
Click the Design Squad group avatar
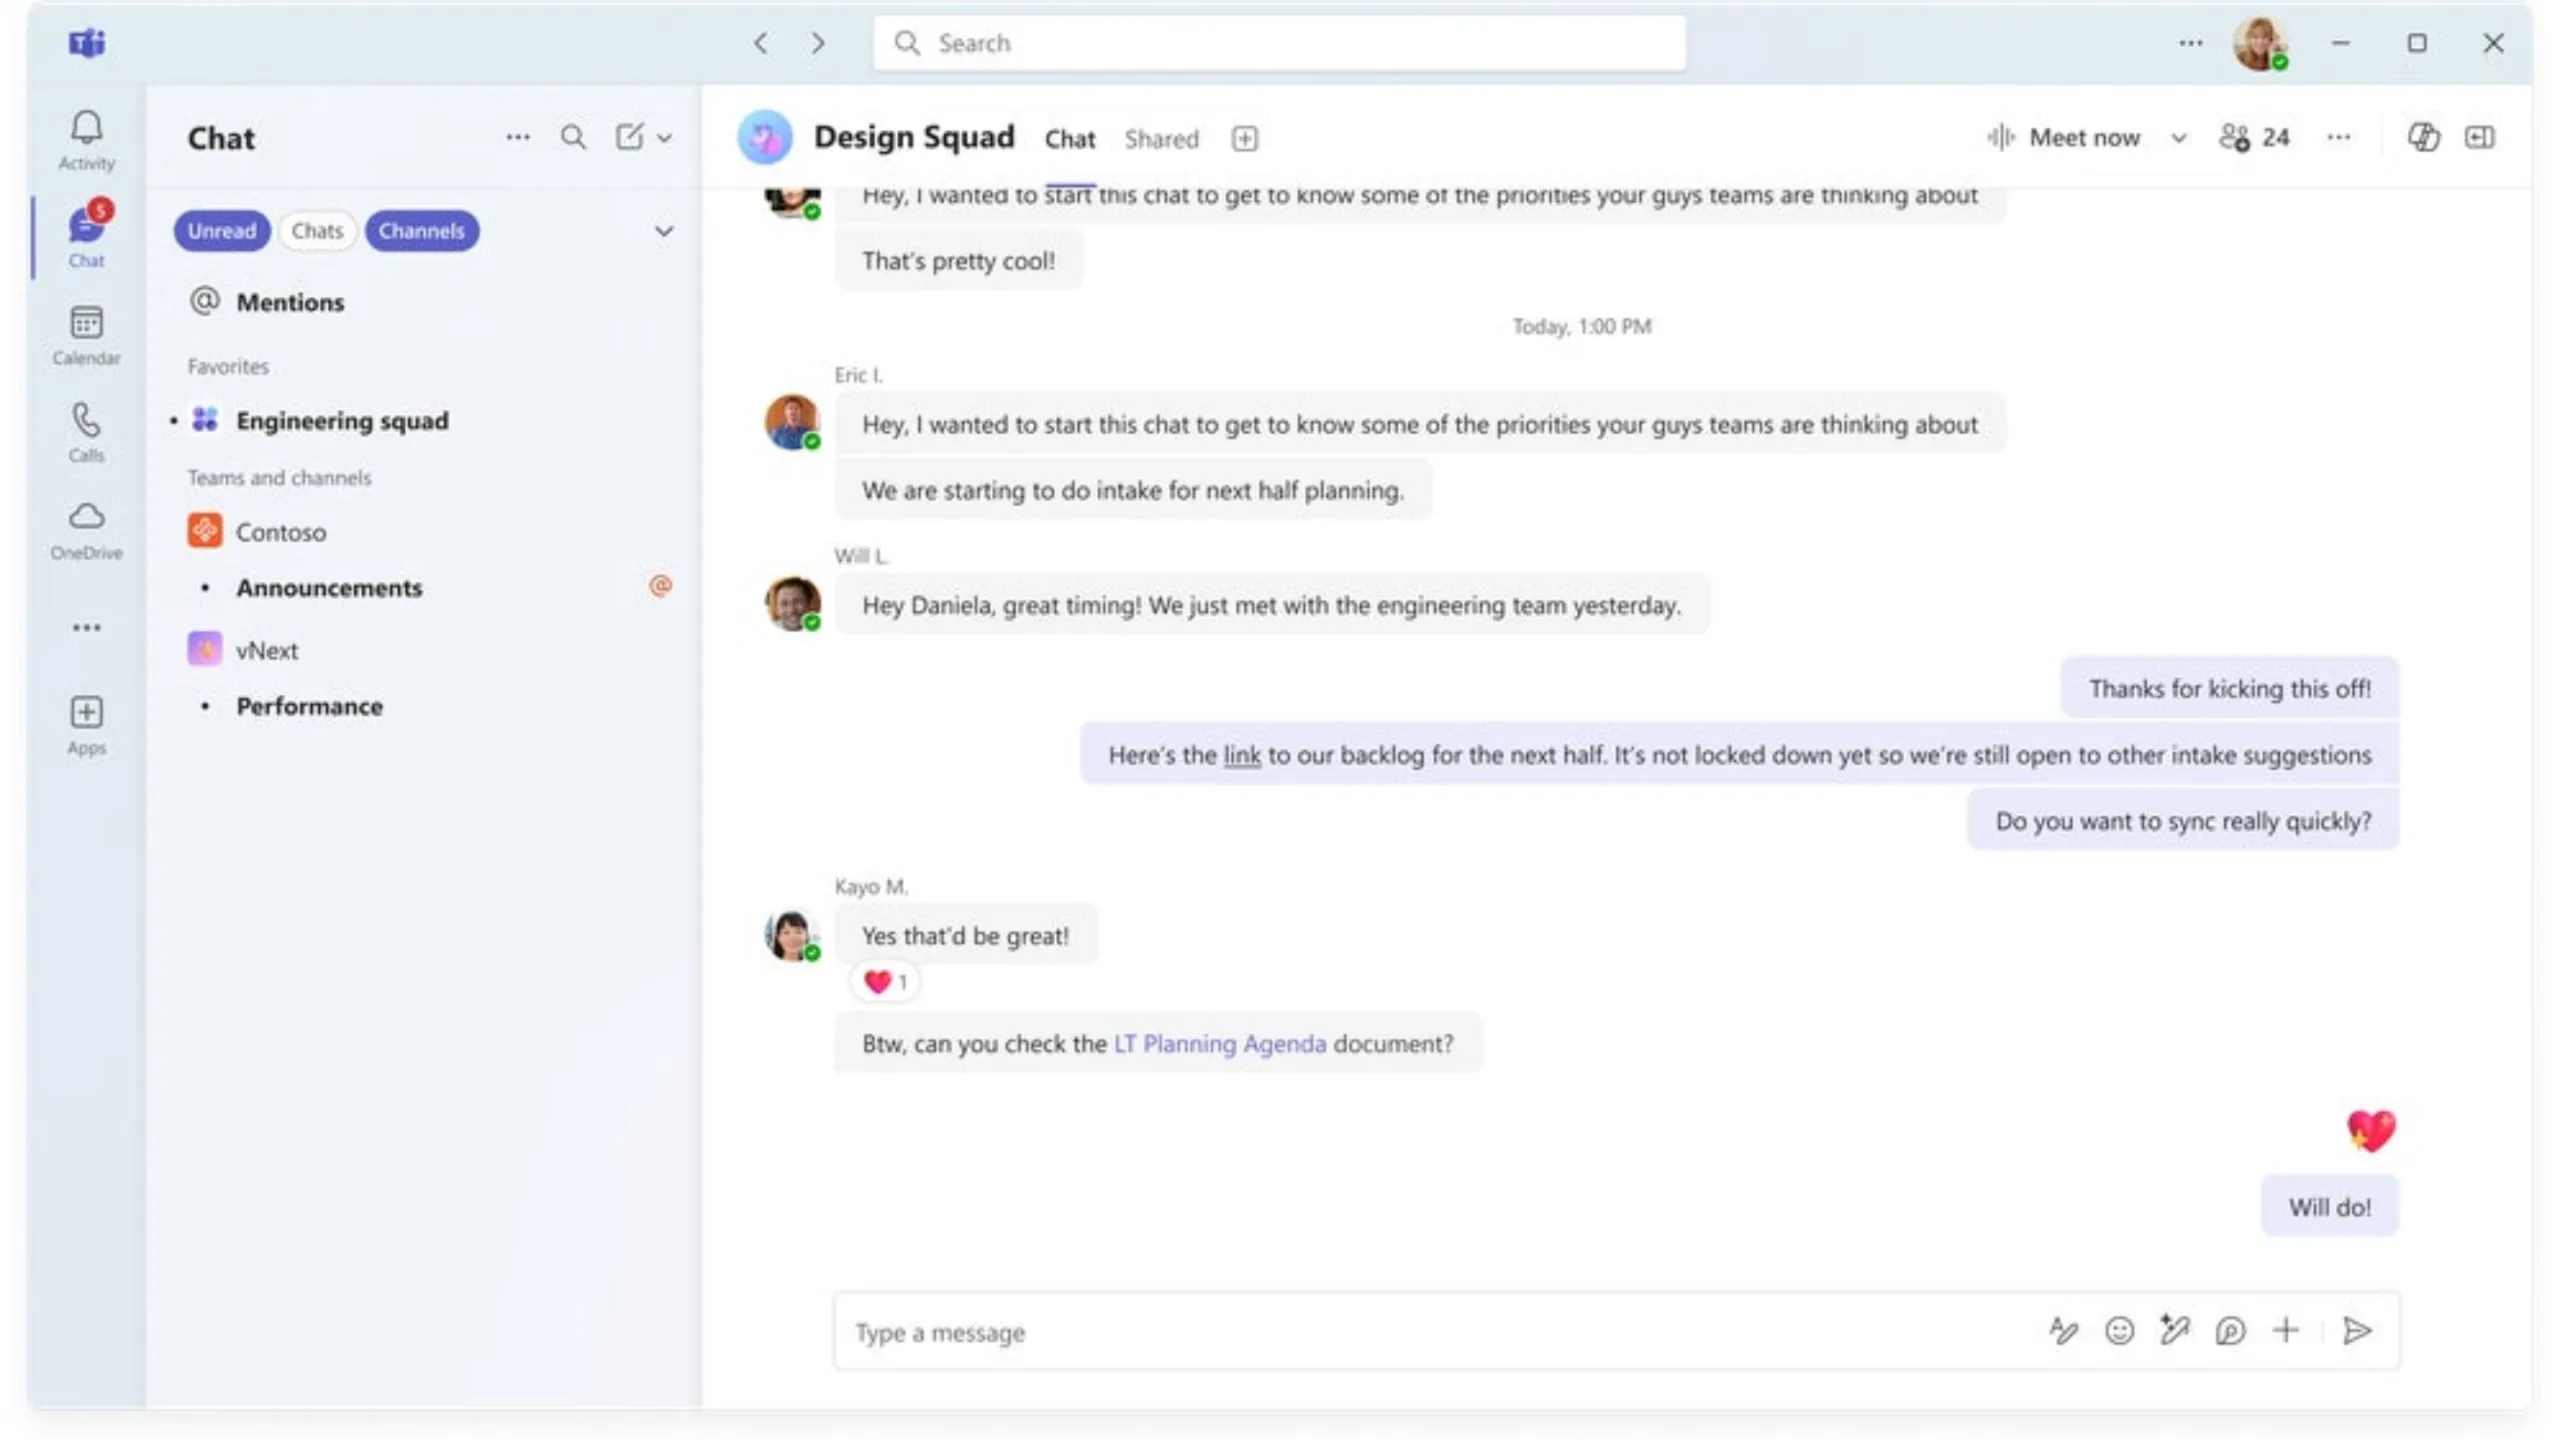(x=764, y=137)
